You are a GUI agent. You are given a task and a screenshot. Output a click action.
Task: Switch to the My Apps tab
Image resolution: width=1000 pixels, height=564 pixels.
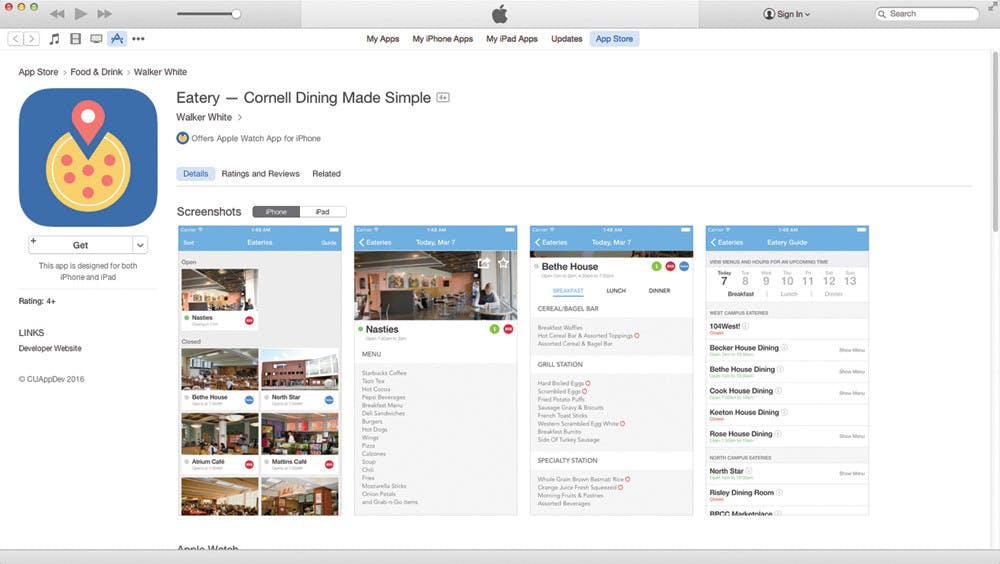point(383,39)
